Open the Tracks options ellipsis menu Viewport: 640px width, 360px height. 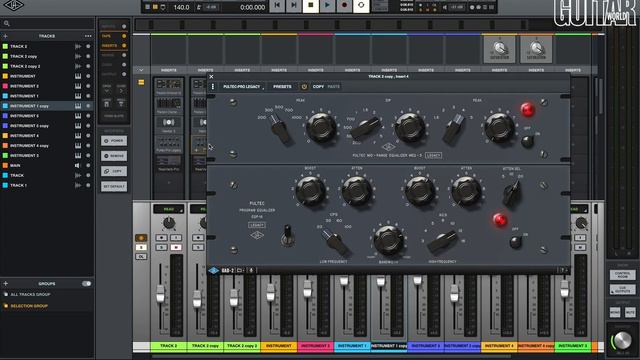coord(88,36)
